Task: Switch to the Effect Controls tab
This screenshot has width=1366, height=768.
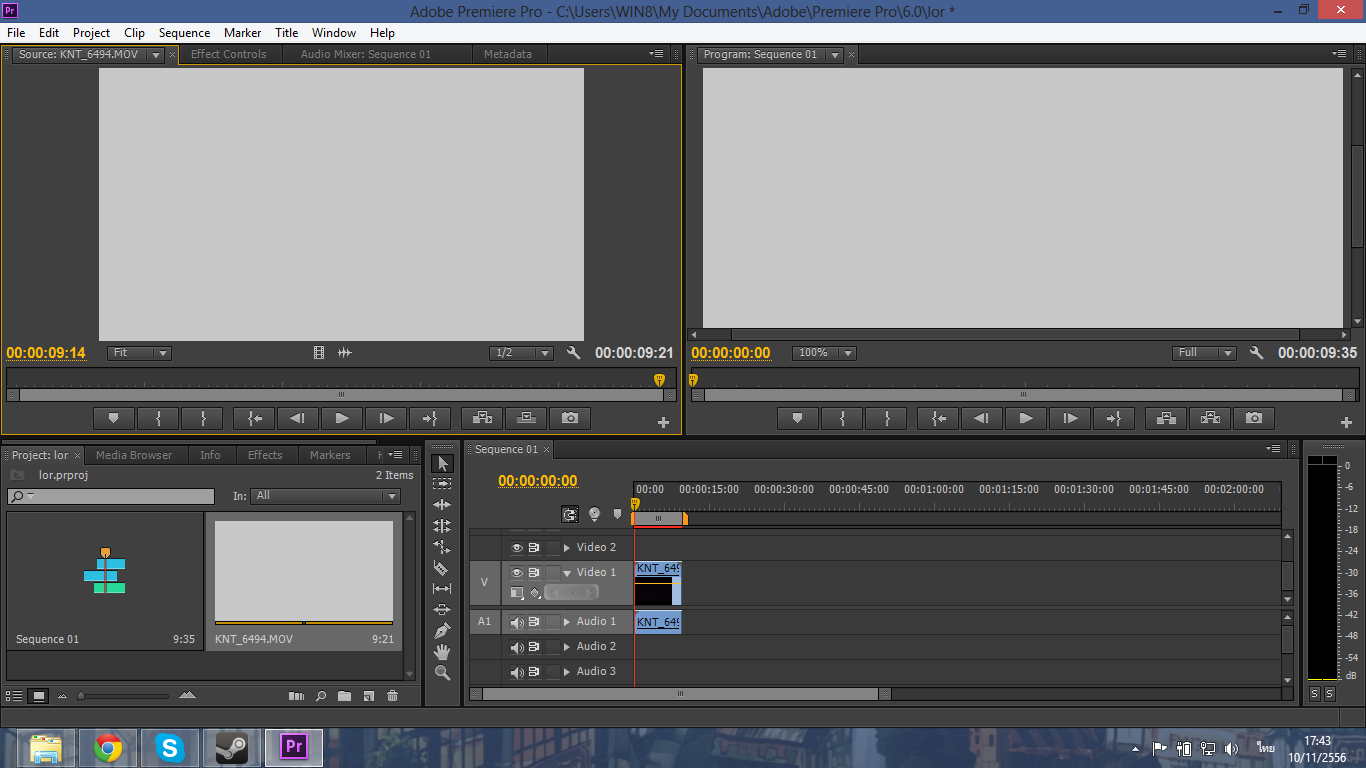Action: pyautogui.click(x=229, y=54)
